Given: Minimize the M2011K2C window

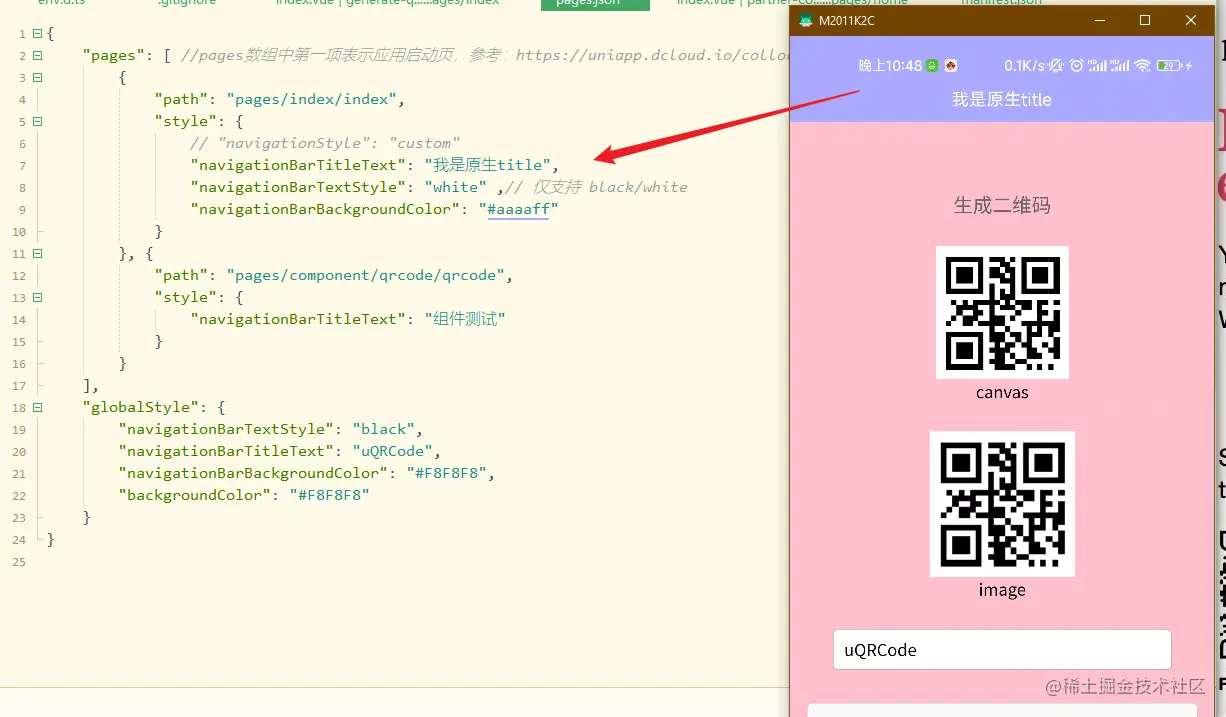Looking at the screenshot, I should [x=1099, y=20].
